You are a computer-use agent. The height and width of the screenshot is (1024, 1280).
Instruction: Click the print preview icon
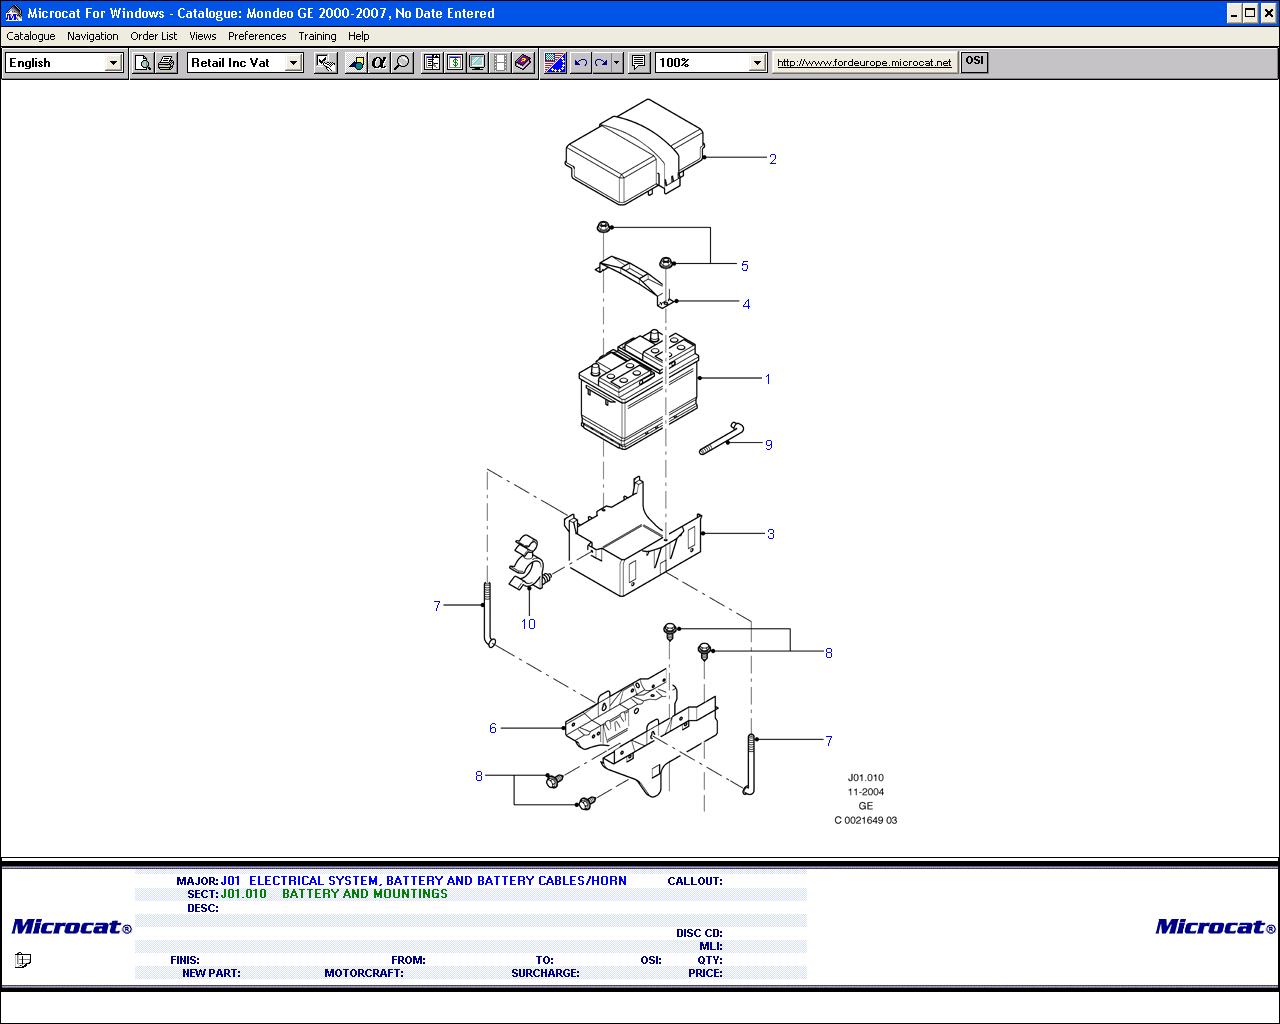pos(143,63)
